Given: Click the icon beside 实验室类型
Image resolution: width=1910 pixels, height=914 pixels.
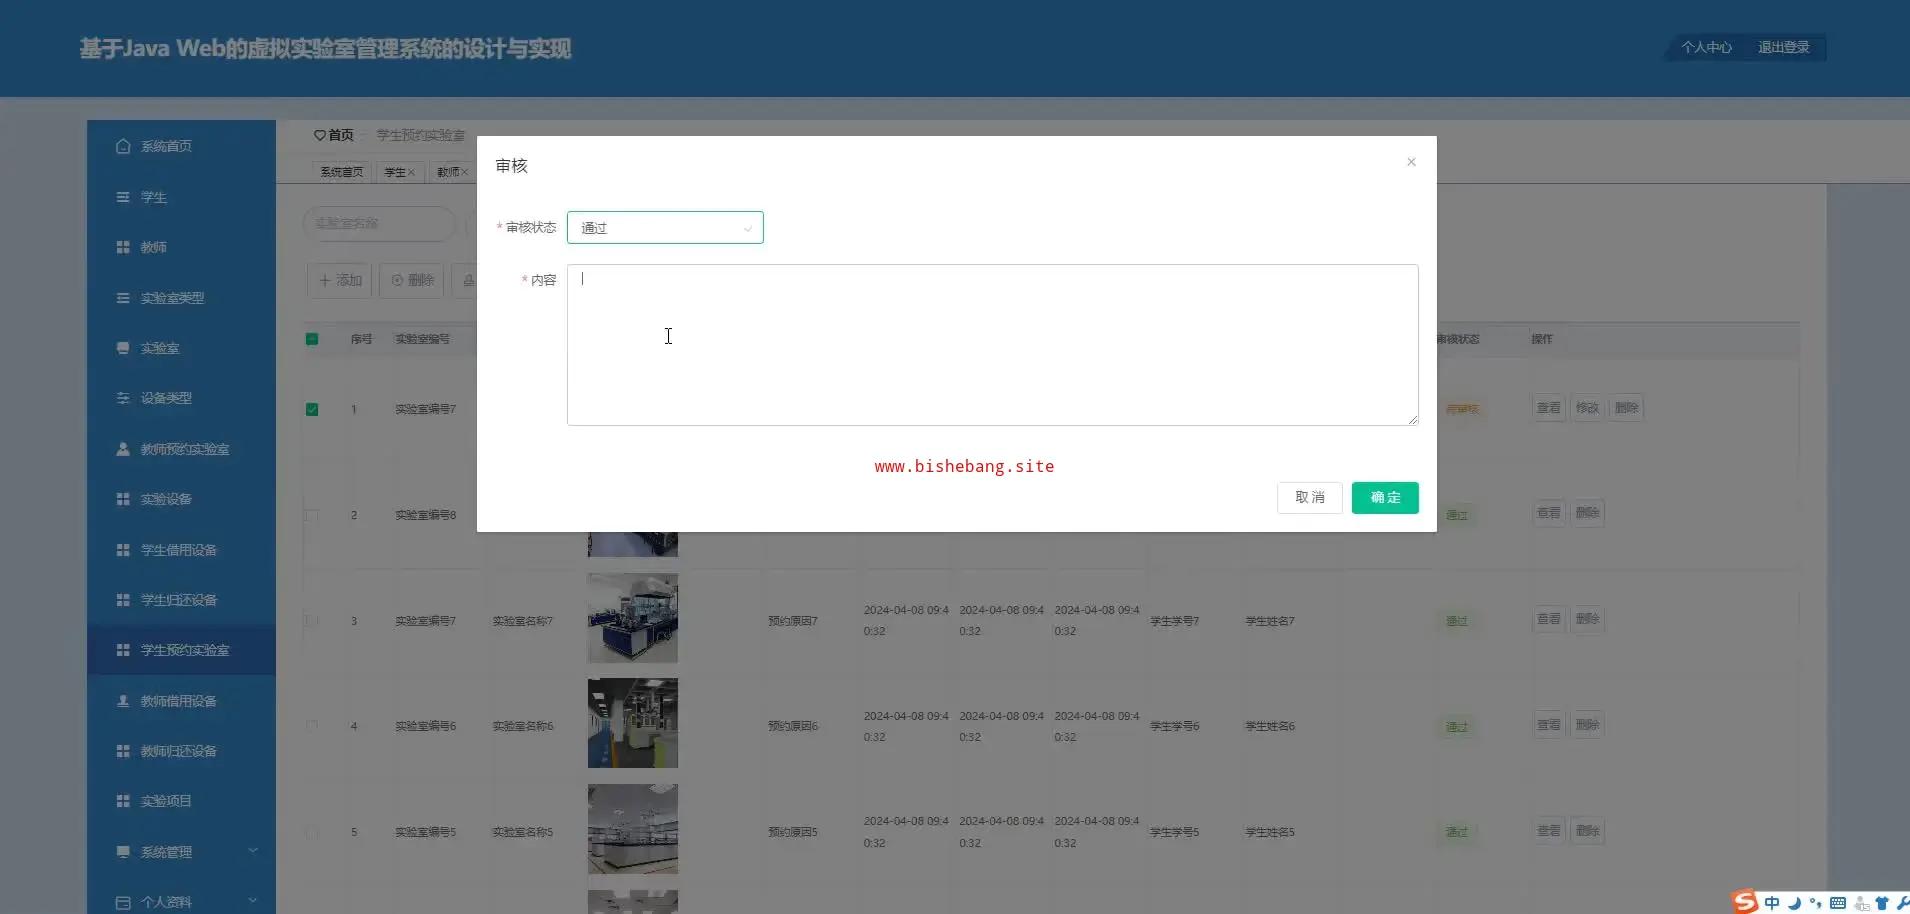Looking at the screenshot, I should (123, 298).
